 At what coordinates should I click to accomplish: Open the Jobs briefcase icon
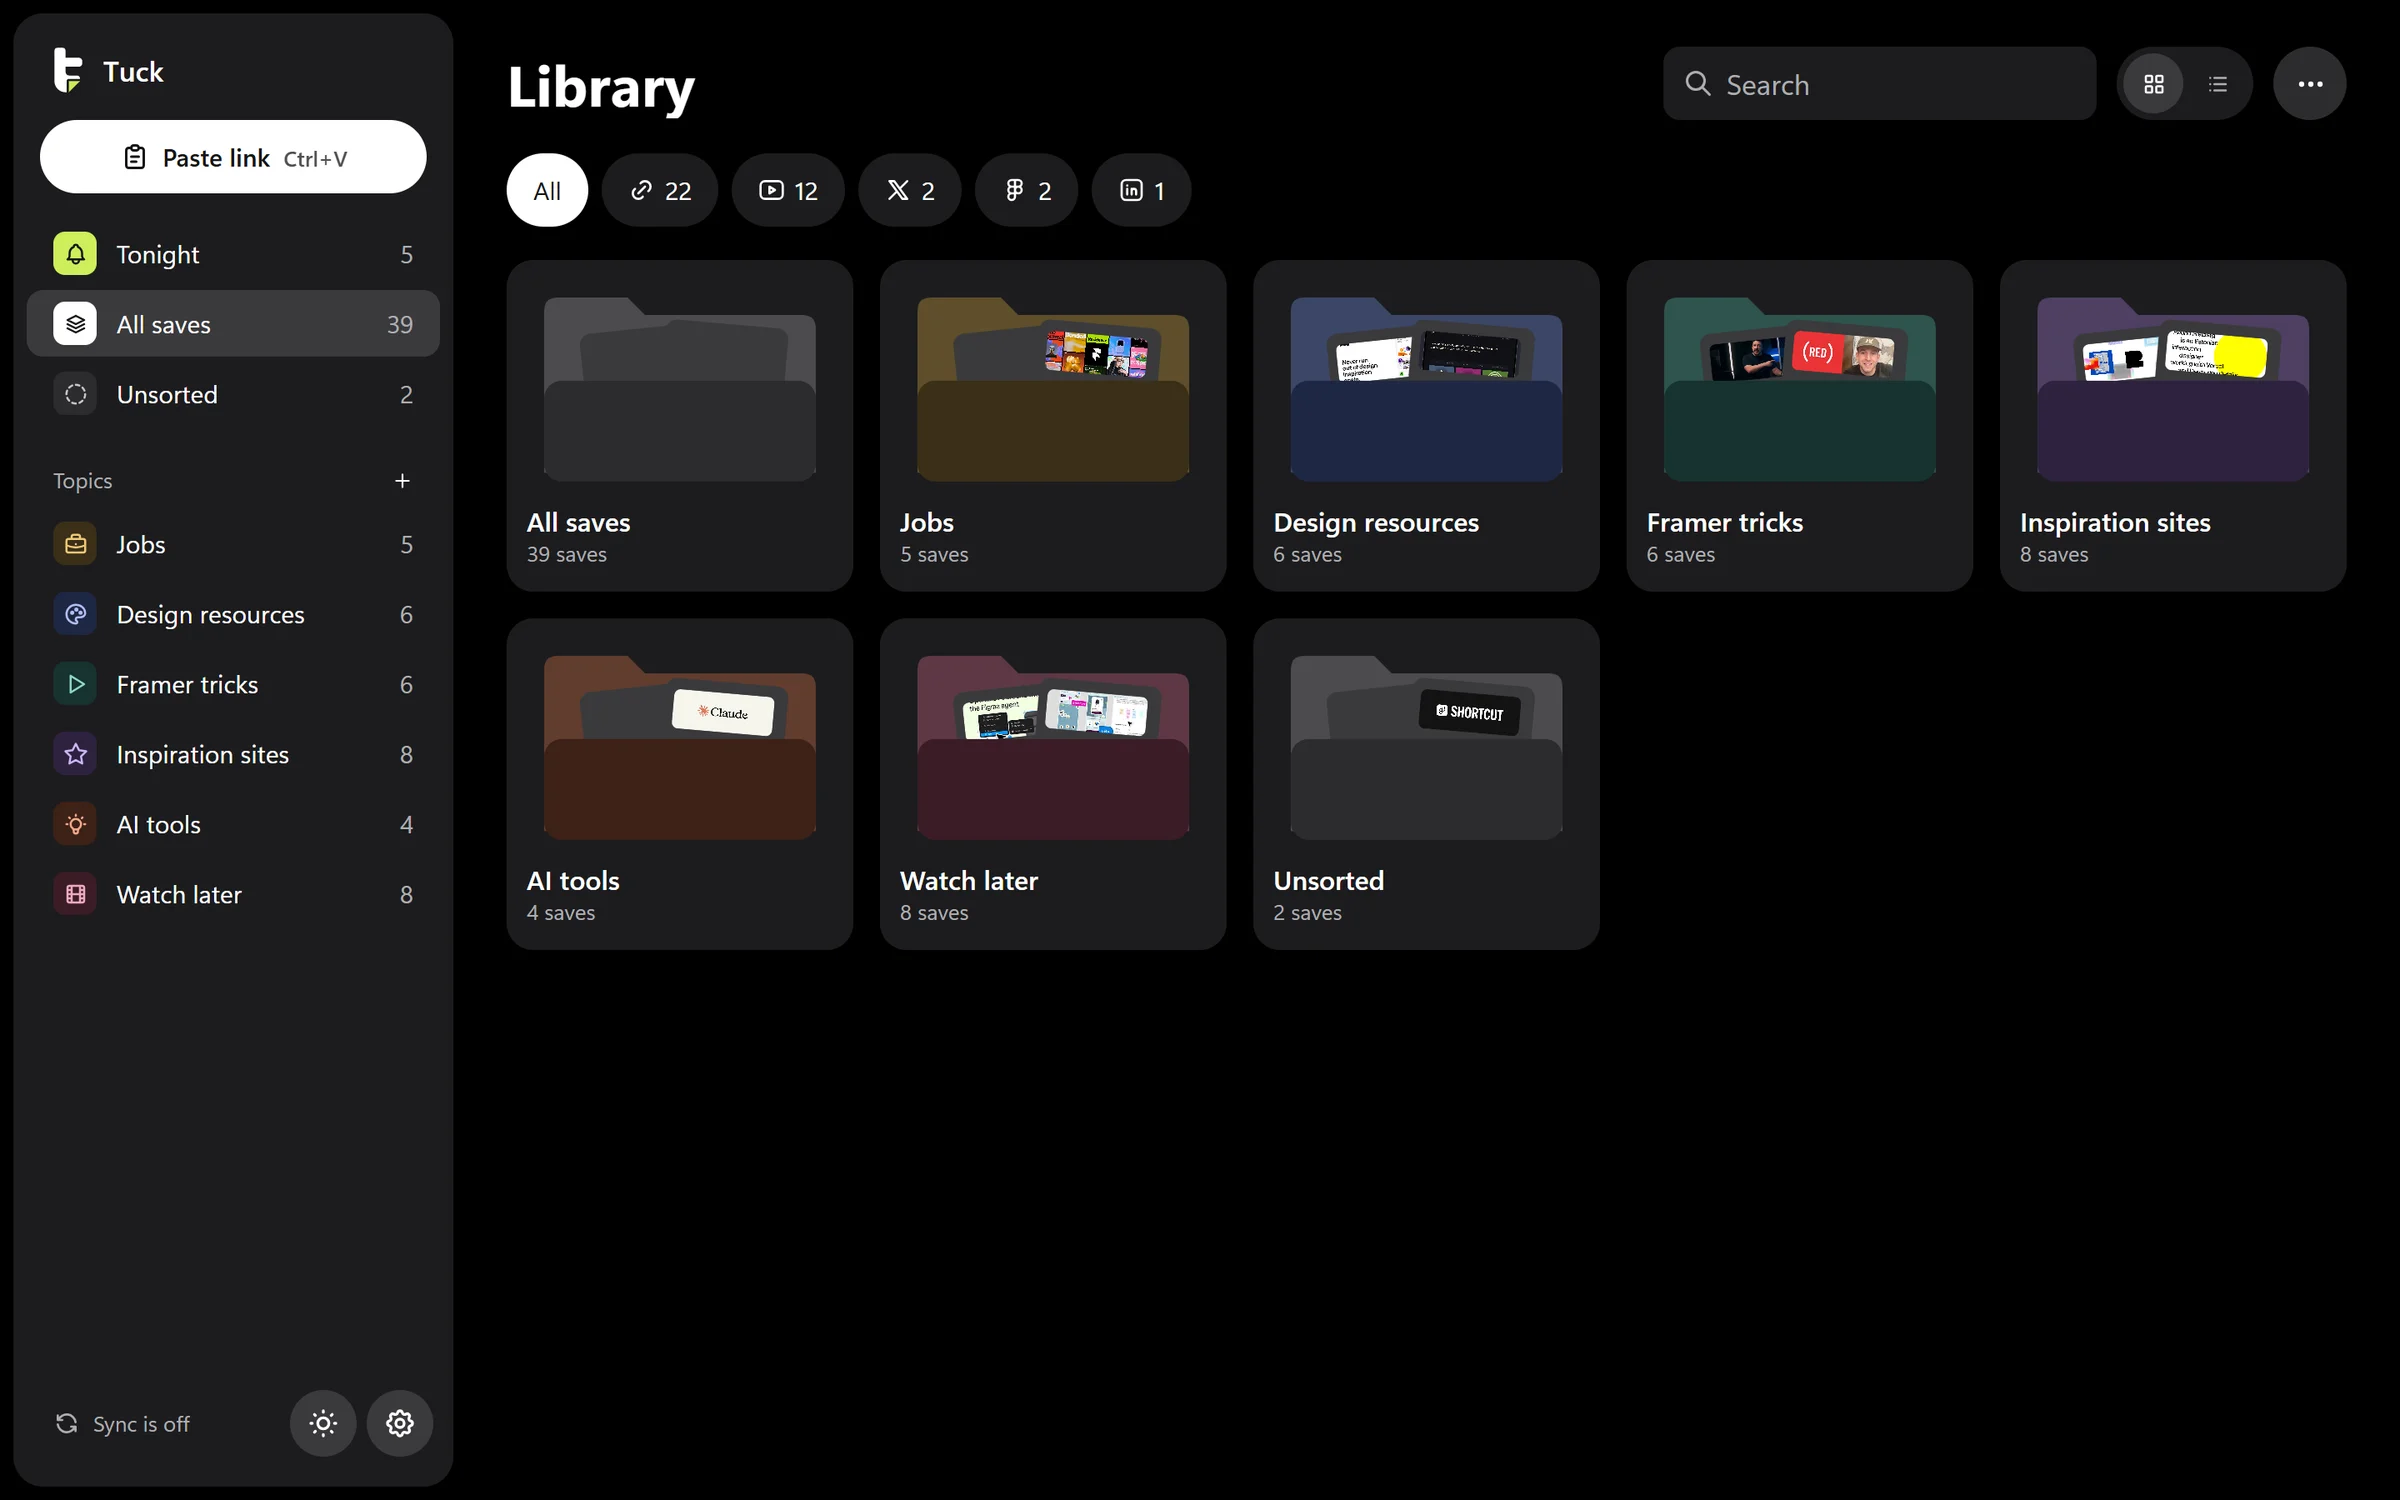[x=75, y=544]
